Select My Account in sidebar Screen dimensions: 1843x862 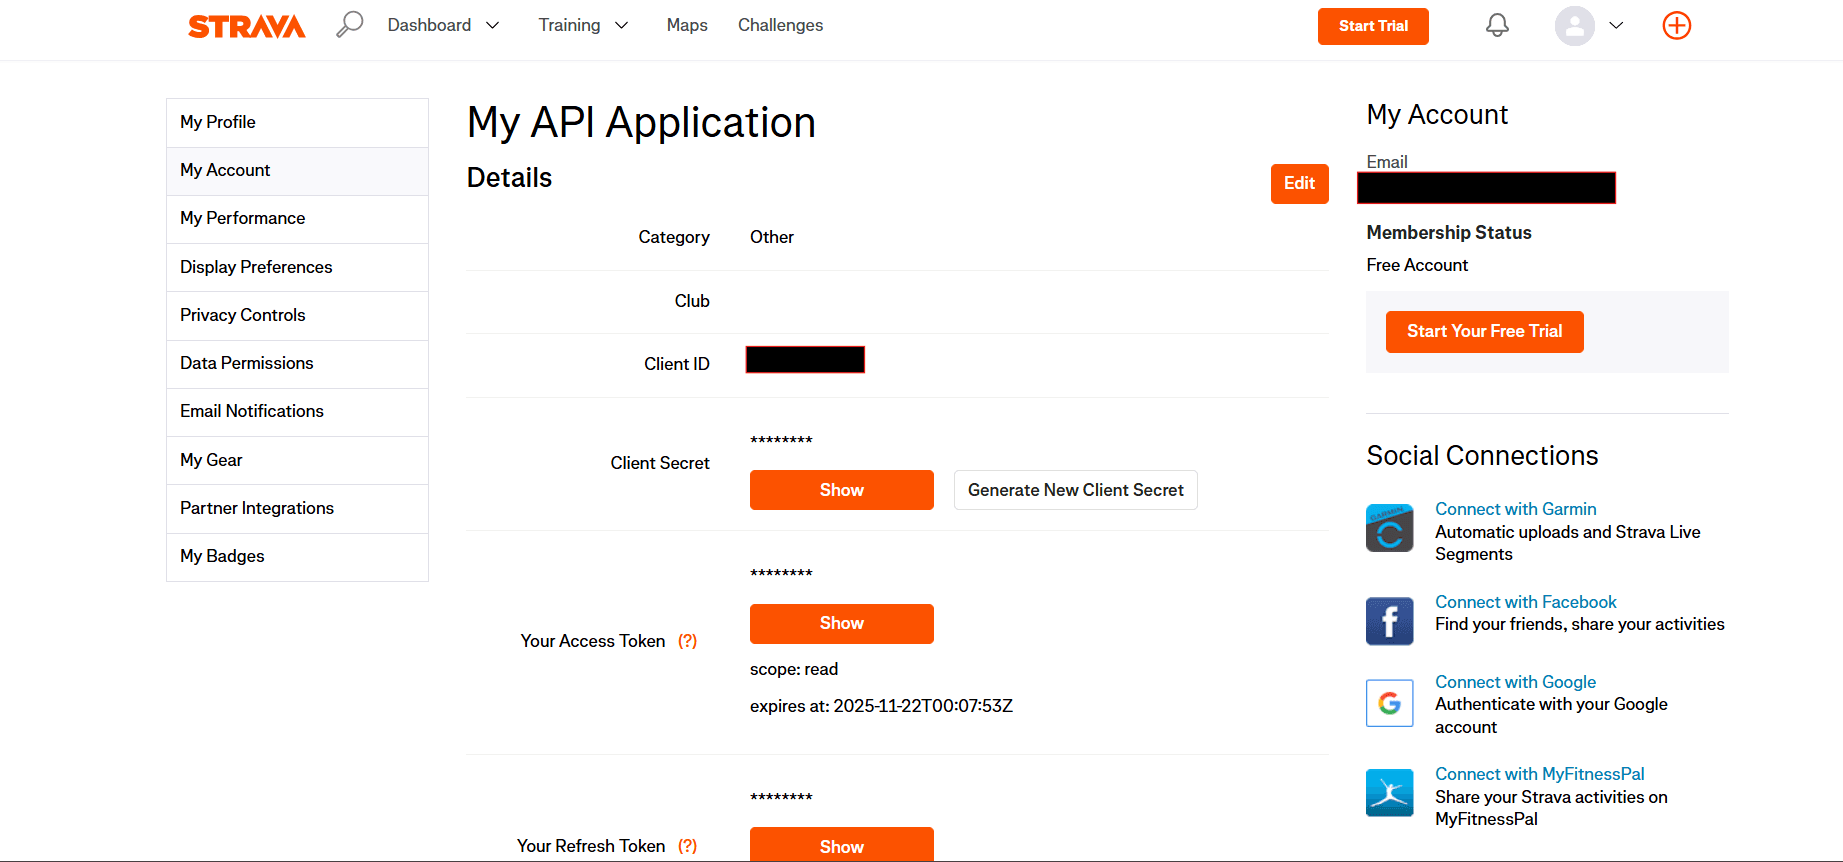point(298,171)
